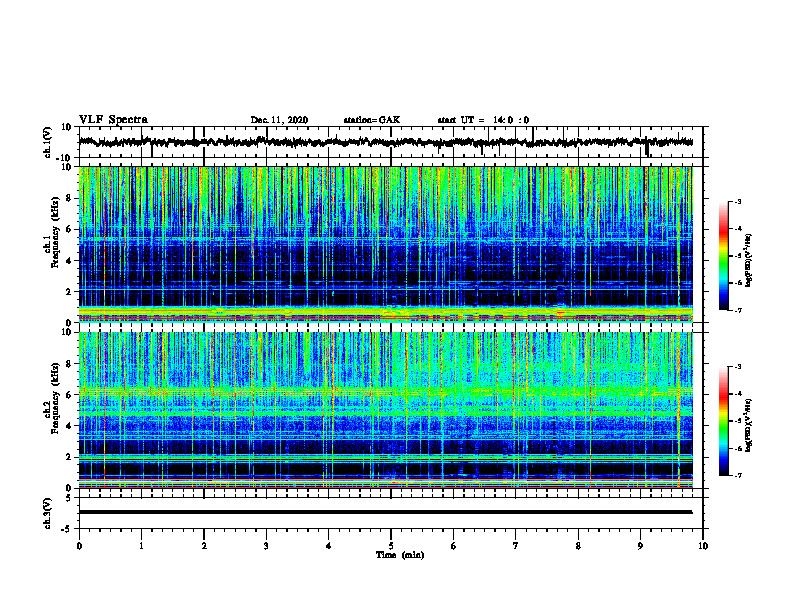This screenshot has height=612, width=792.
Task: Click the time axis tick label "4"
Action: point(329,546)
